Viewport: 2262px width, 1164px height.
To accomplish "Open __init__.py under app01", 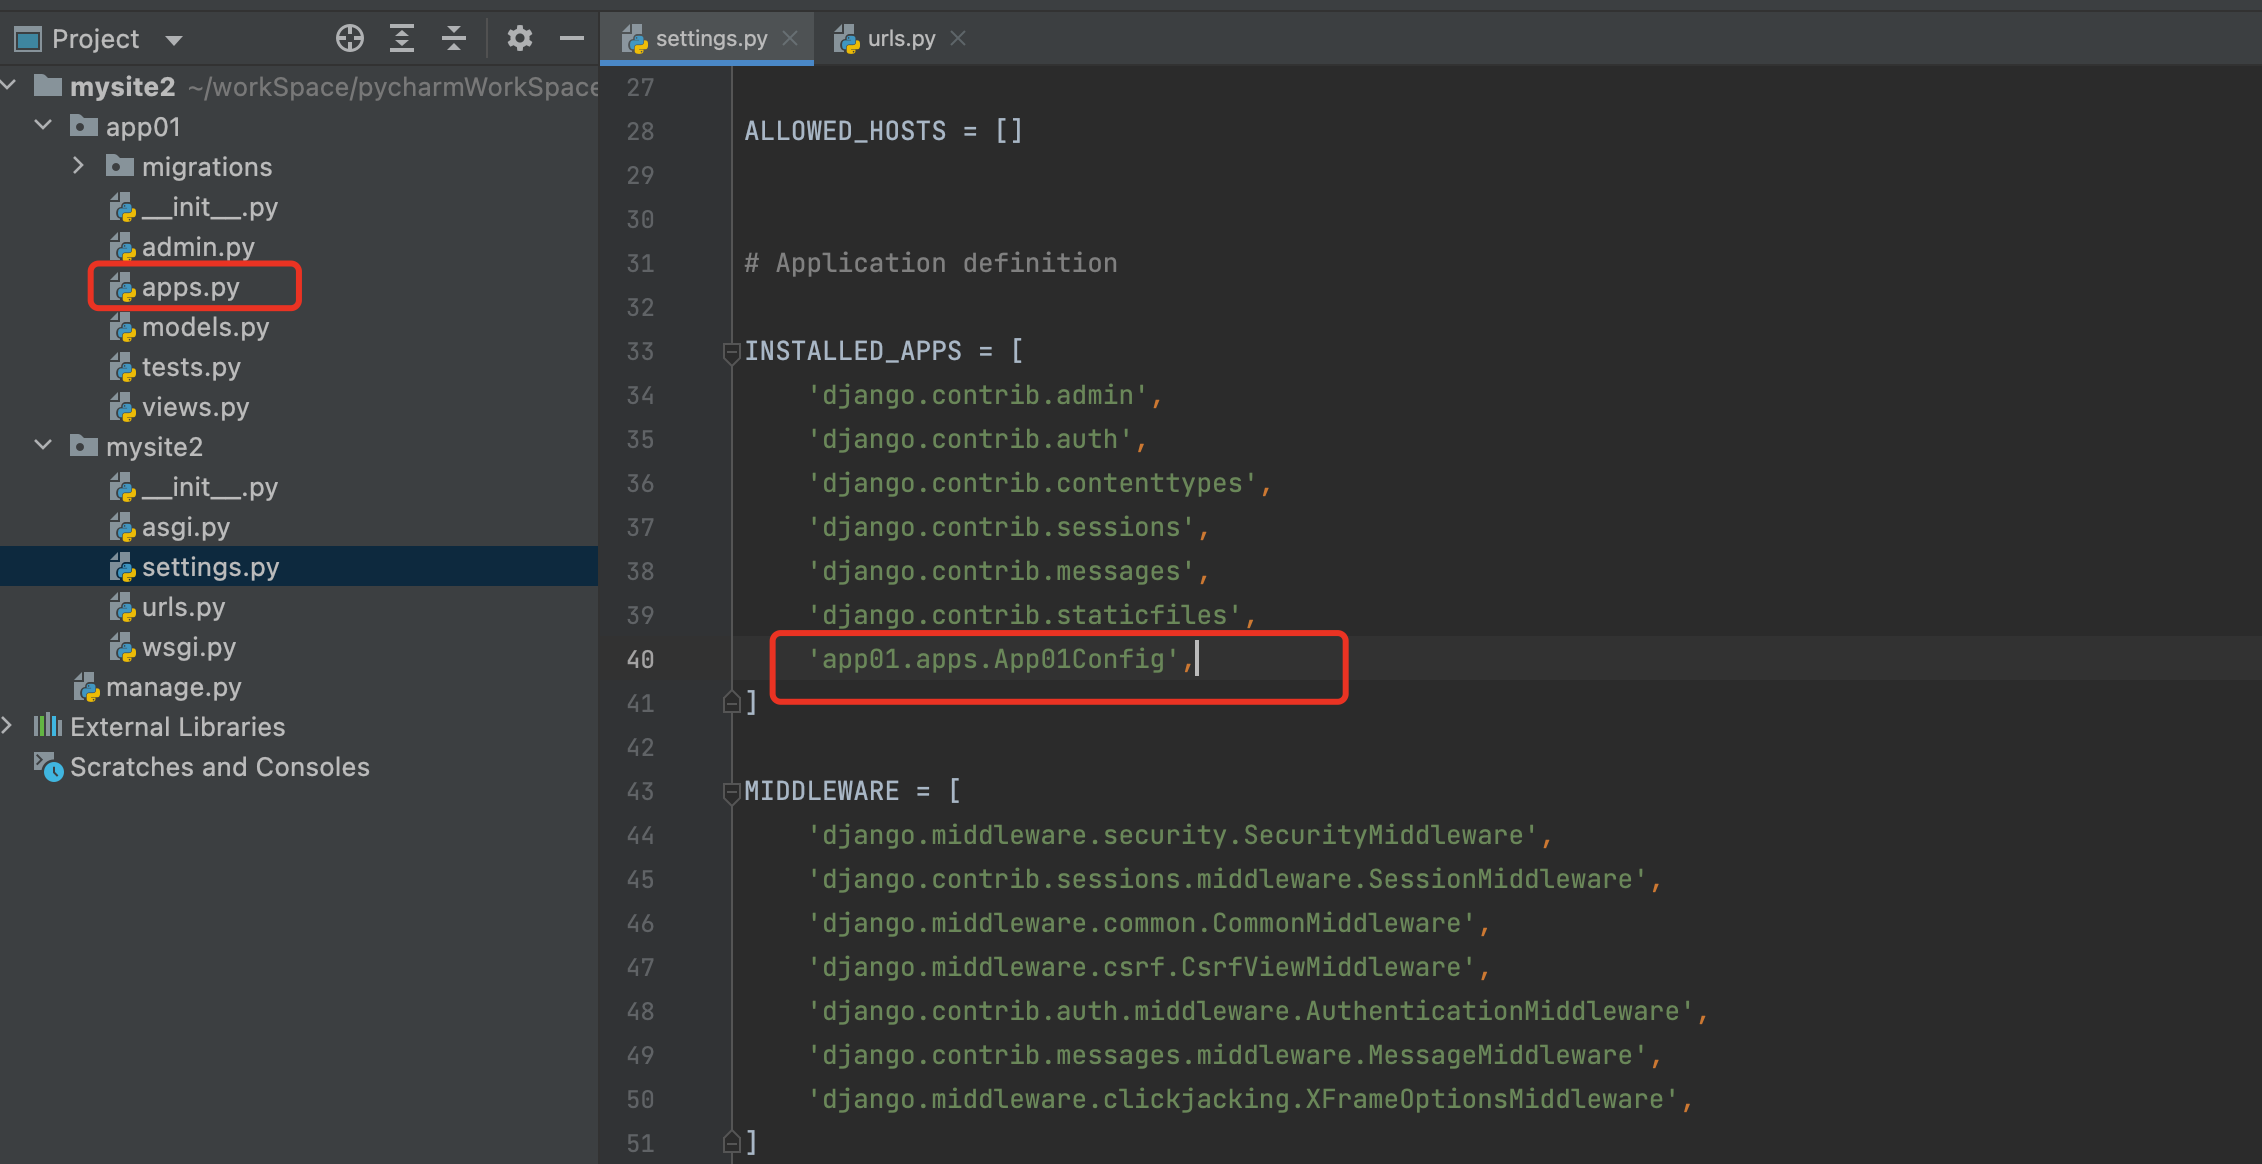I will coord(209,207).
